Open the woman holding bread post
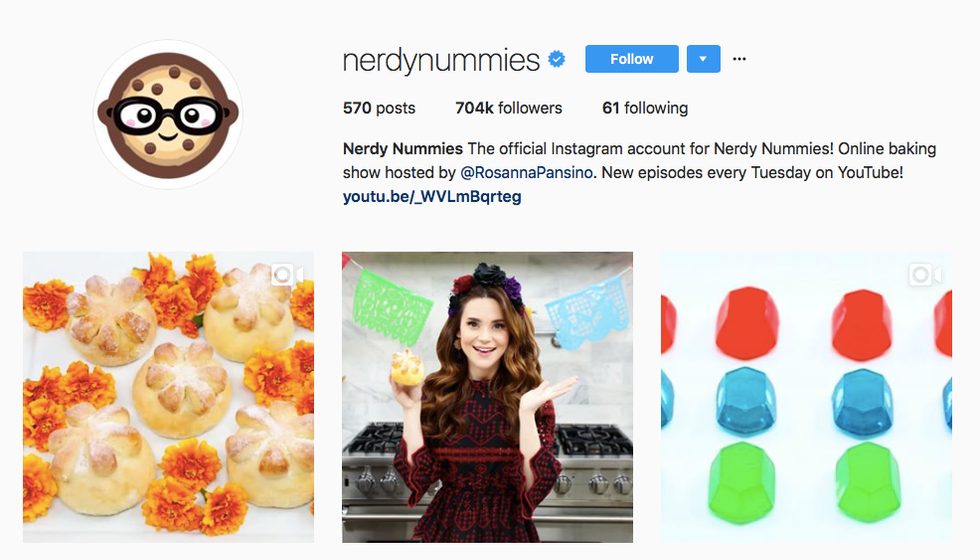Screen dimensions: 980x560 point(488,397)
